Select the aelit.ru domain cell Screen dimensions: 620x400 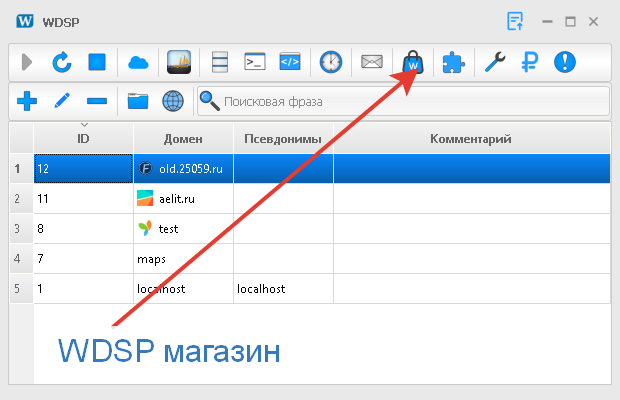pyautogui.click(x=183, y=199)
